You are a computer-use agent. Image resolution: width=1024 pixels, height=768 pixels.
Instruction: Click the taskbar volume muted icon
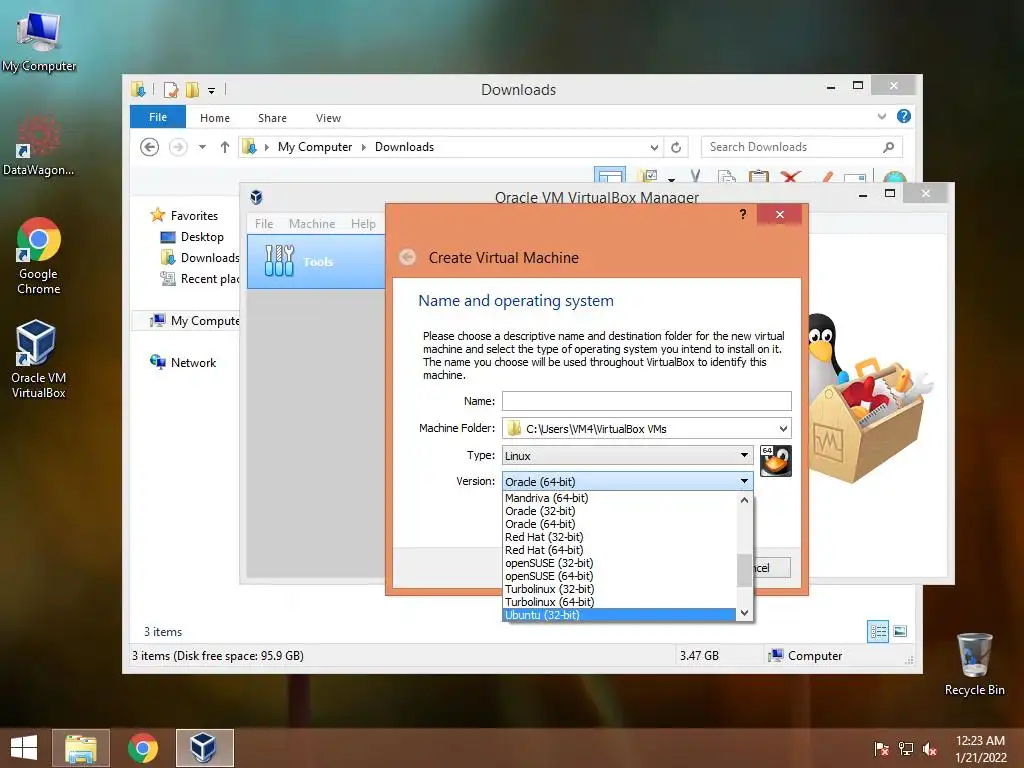tap(929, 750)
